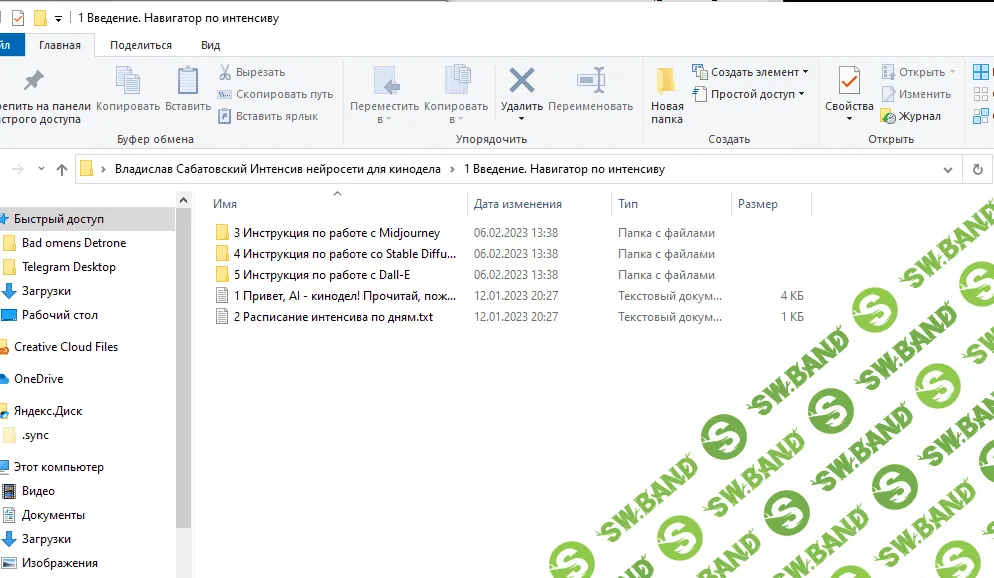Open the Share (Поделиться) ribbon tab

coord(141,45)
